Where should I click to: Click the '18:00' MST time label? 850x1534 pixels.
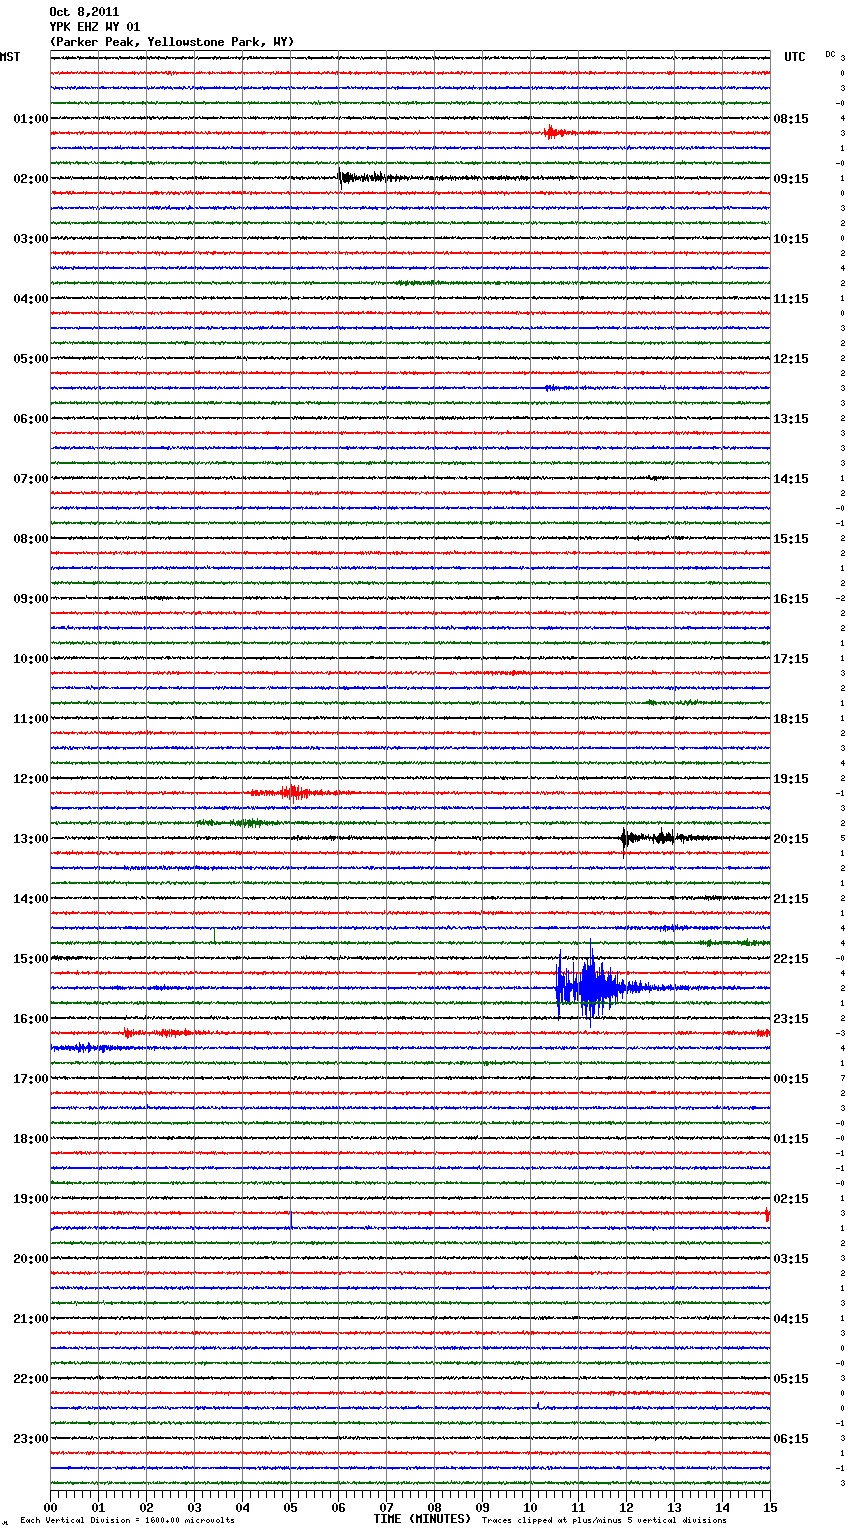(x=31, y=1139)
